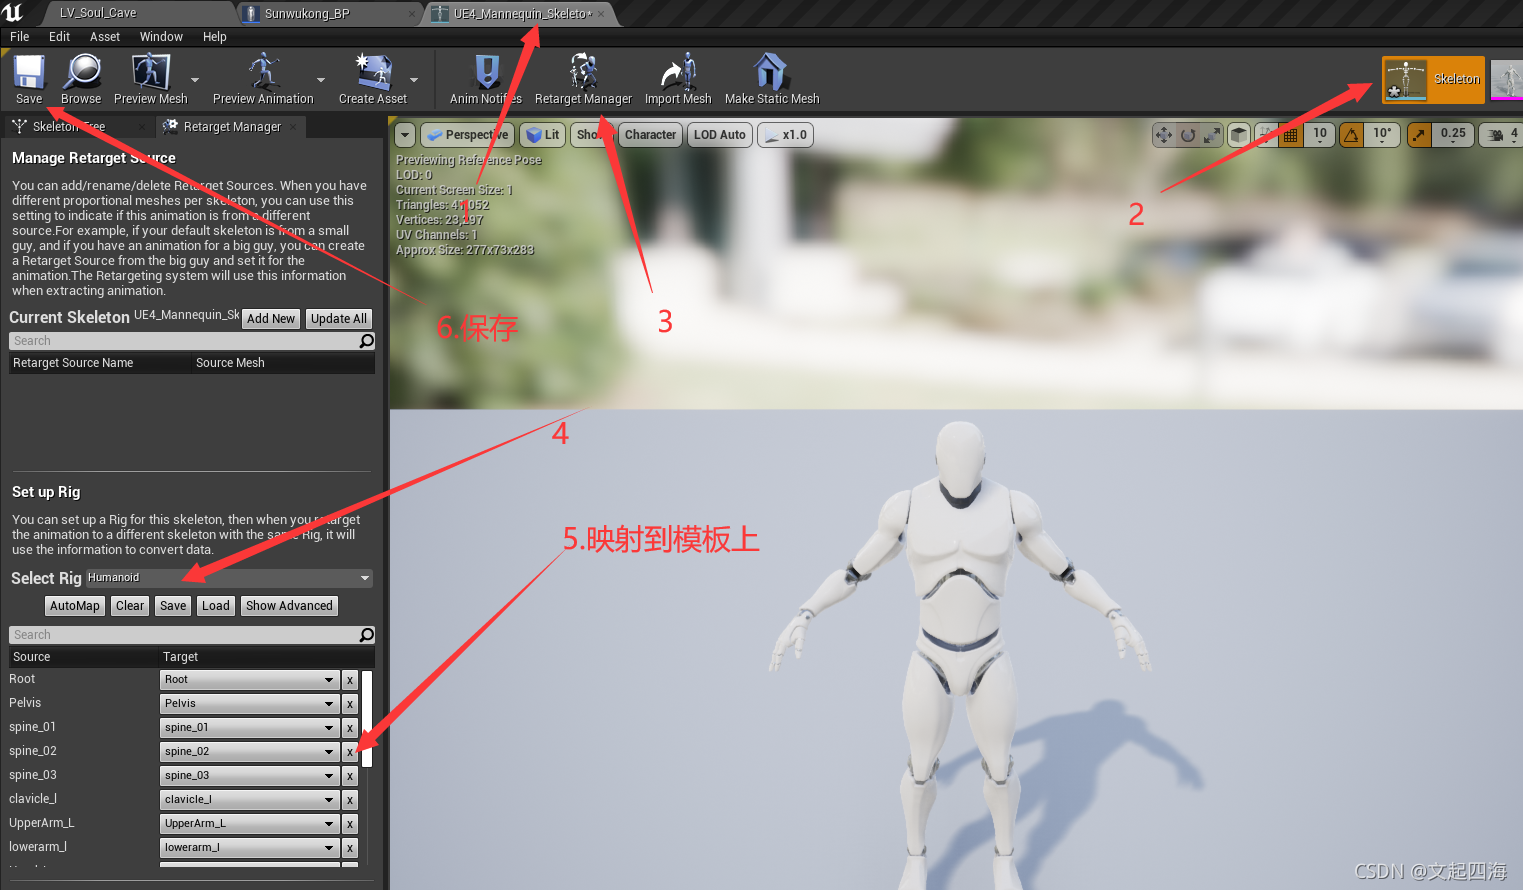Open the clavicle_l target bone dropdown
The width and height of the screenshot is (1523, 890).
pos(250,800)
